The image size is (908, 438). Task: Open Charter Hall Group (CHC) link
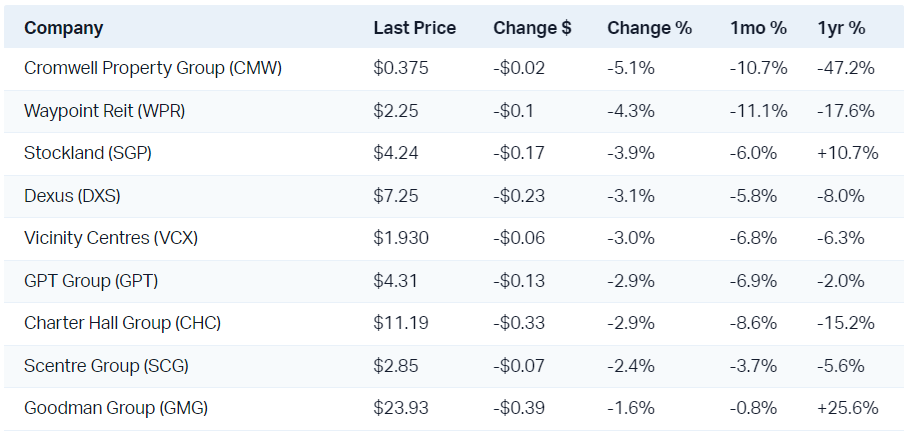click(122, 323)
